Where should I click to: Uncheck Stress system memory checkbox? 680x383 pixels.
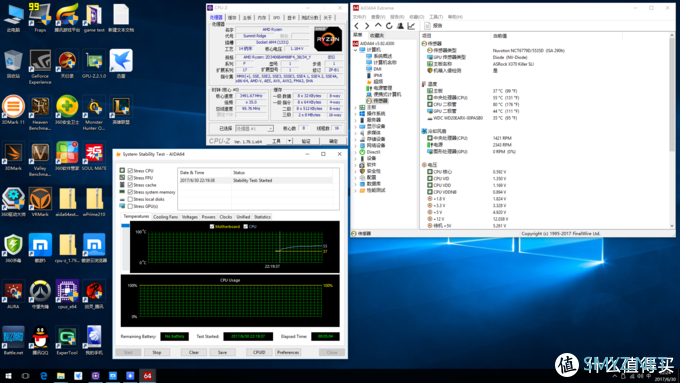[130, 192]
